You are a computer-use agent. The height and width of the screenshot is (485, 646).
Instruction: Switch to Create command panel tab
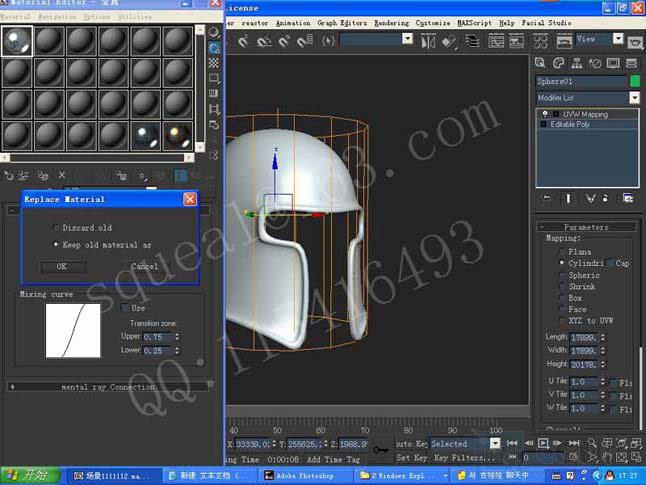(540, 63)
